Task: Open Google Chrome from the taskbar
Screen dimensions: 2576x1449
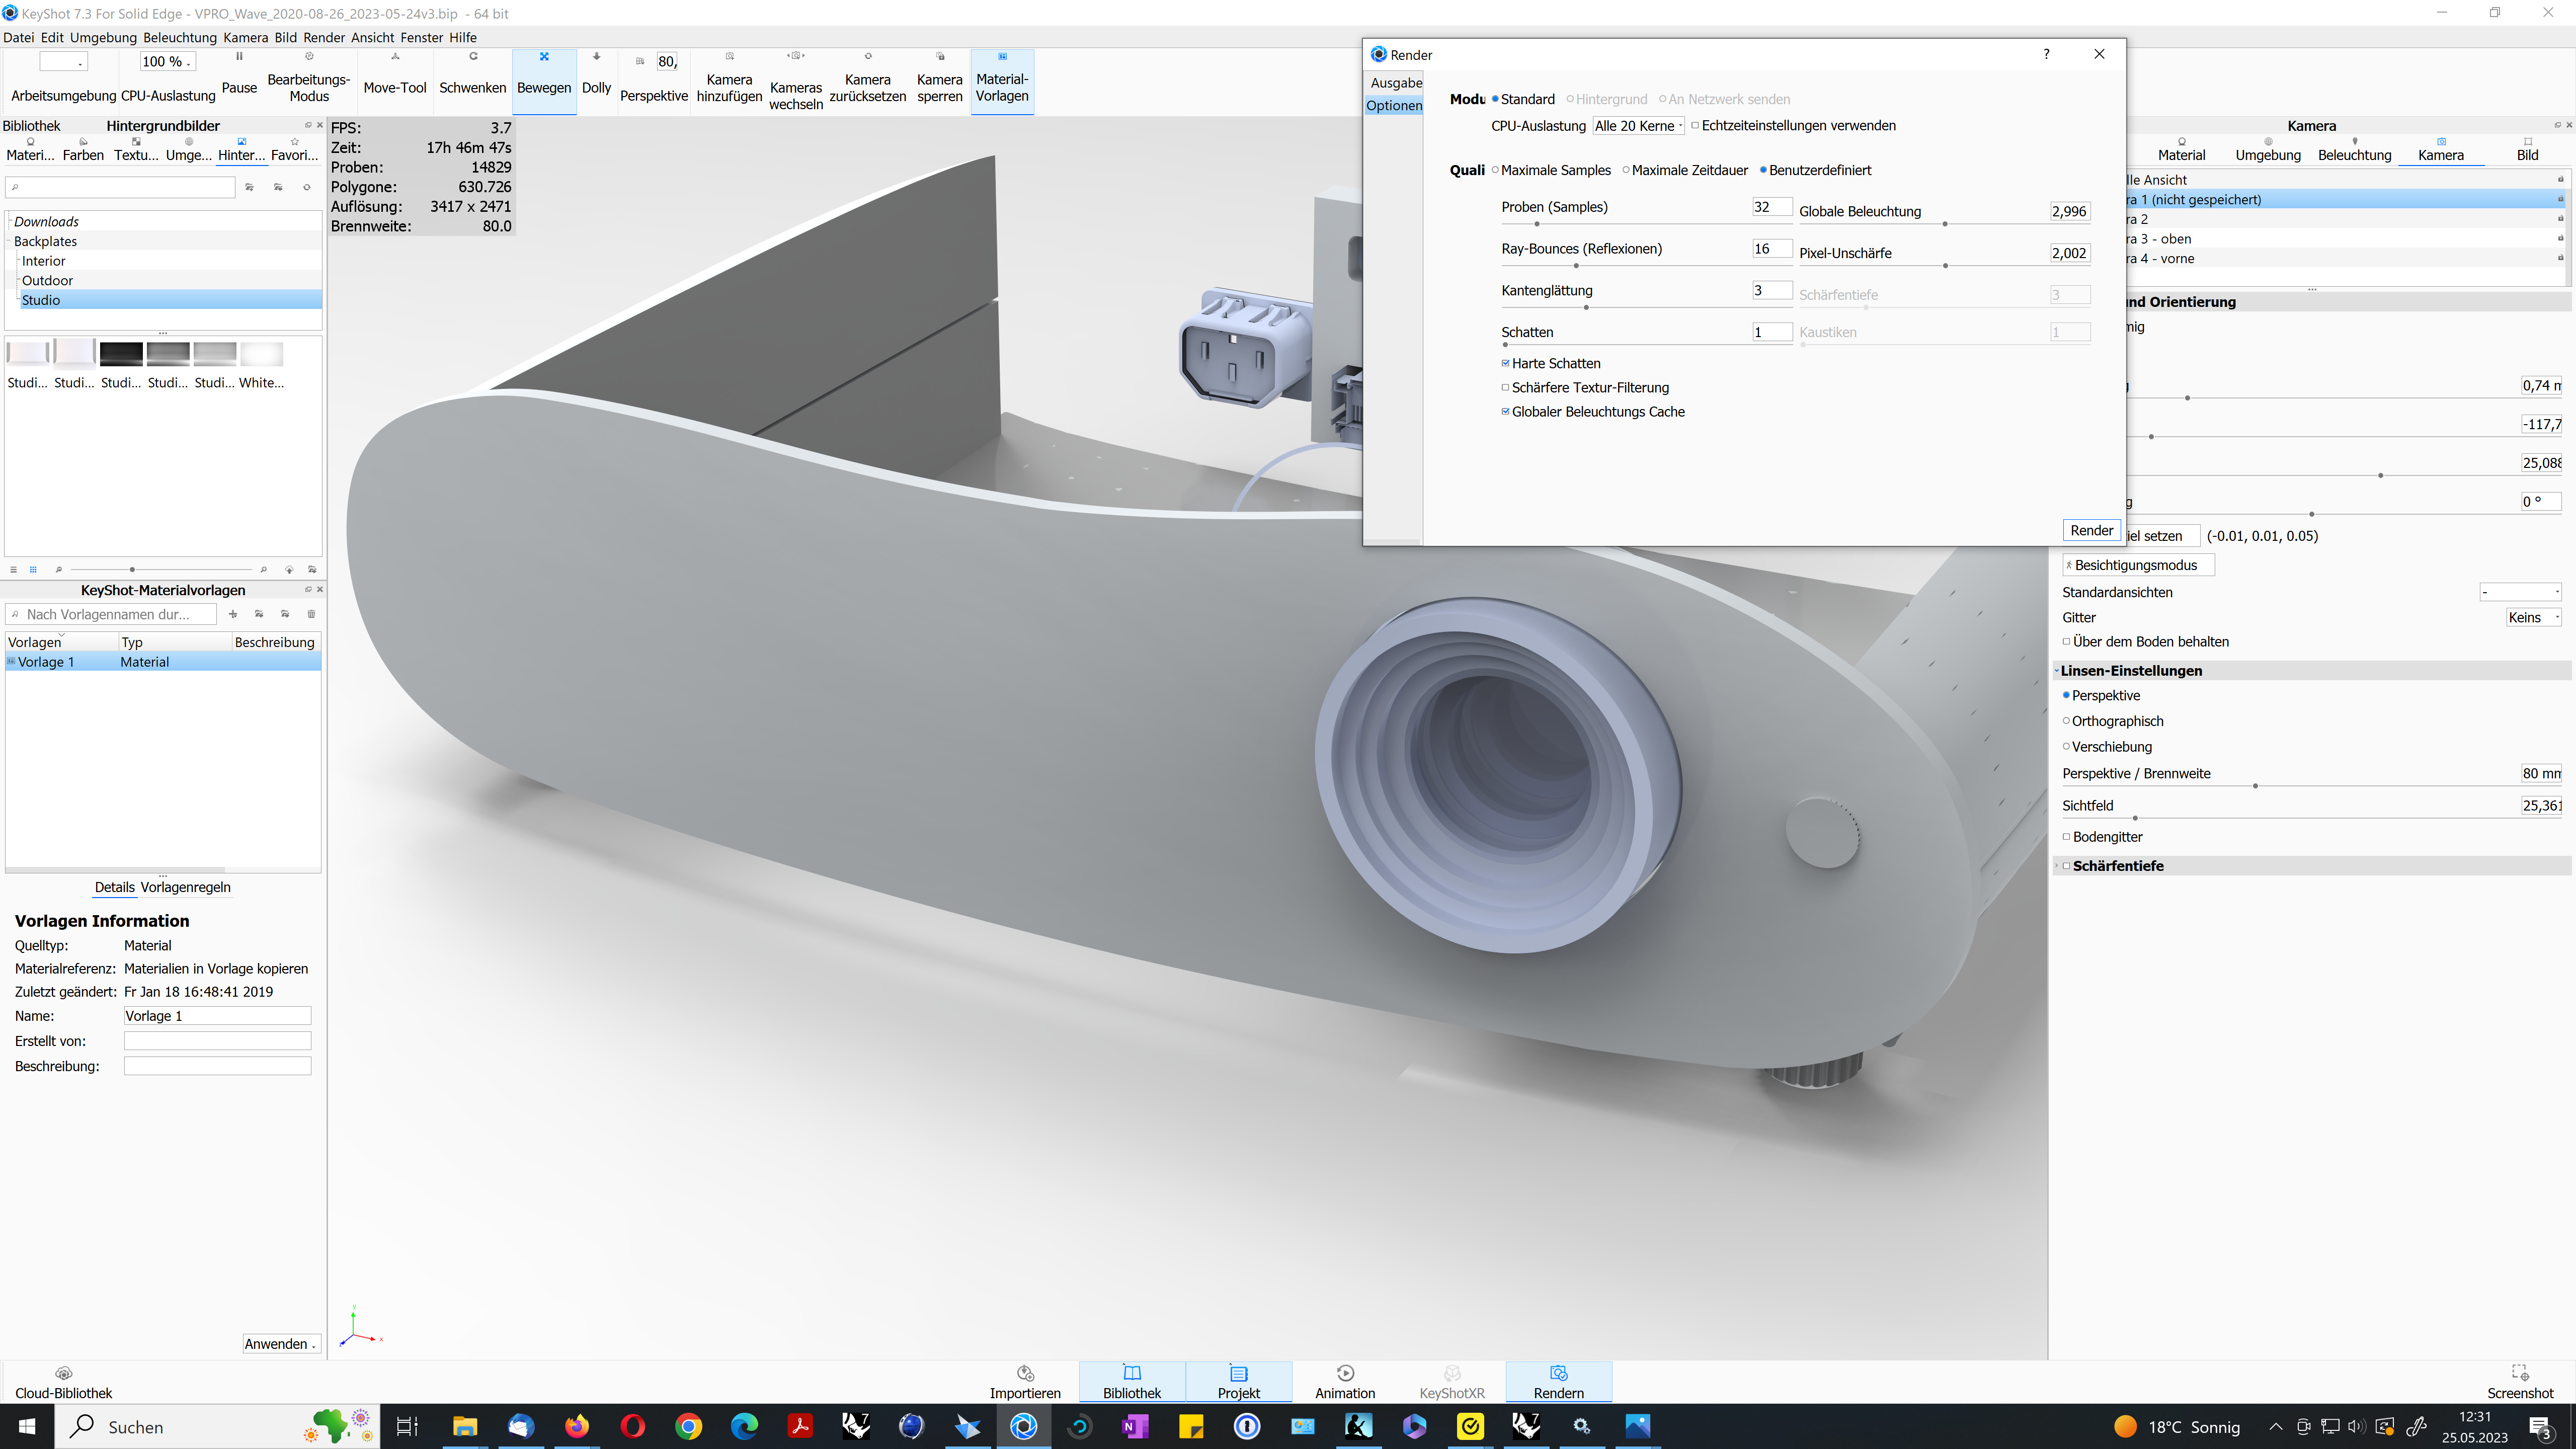Action: tap(689, 1426)
